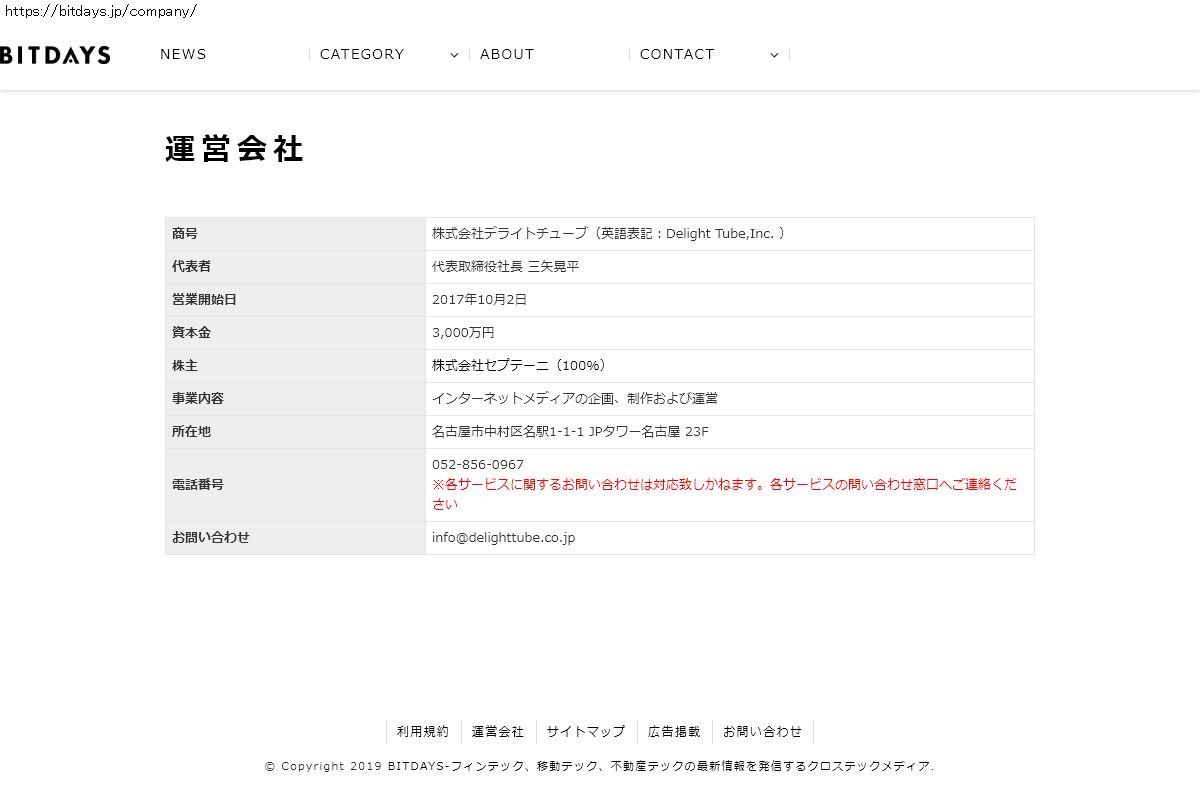Click the お問い合わせ link in the footer
Image resolution: width=1200 pixels, height=794 pixels.
763,732
